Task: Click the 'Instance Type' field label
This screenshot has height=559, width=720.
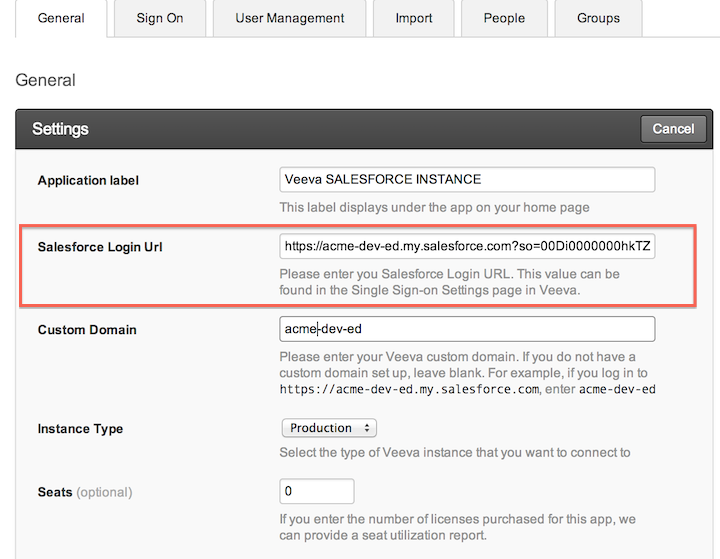Action: click(x=80, y=429)
